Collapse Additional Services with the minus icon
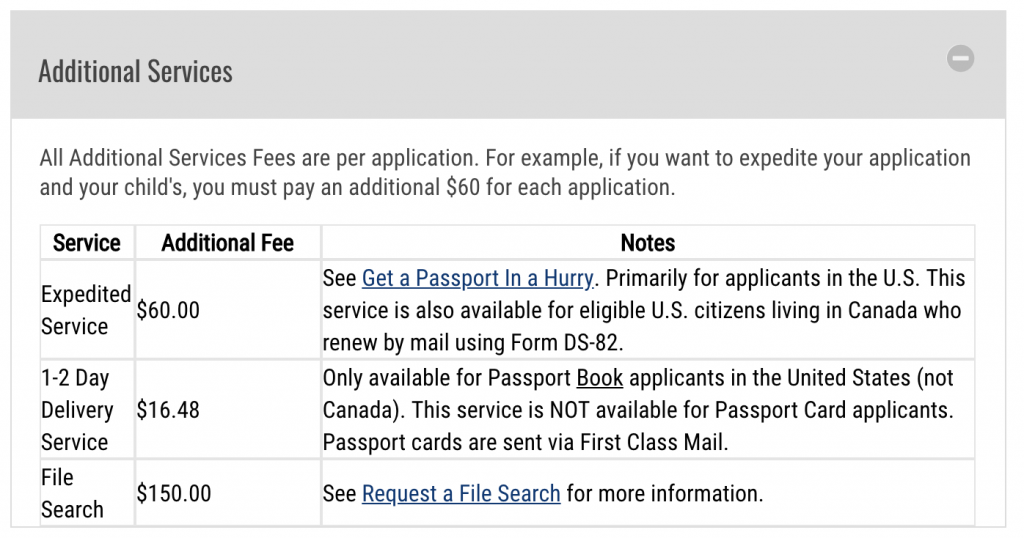Screen dimensions: 1024x538 pos(960,59)
